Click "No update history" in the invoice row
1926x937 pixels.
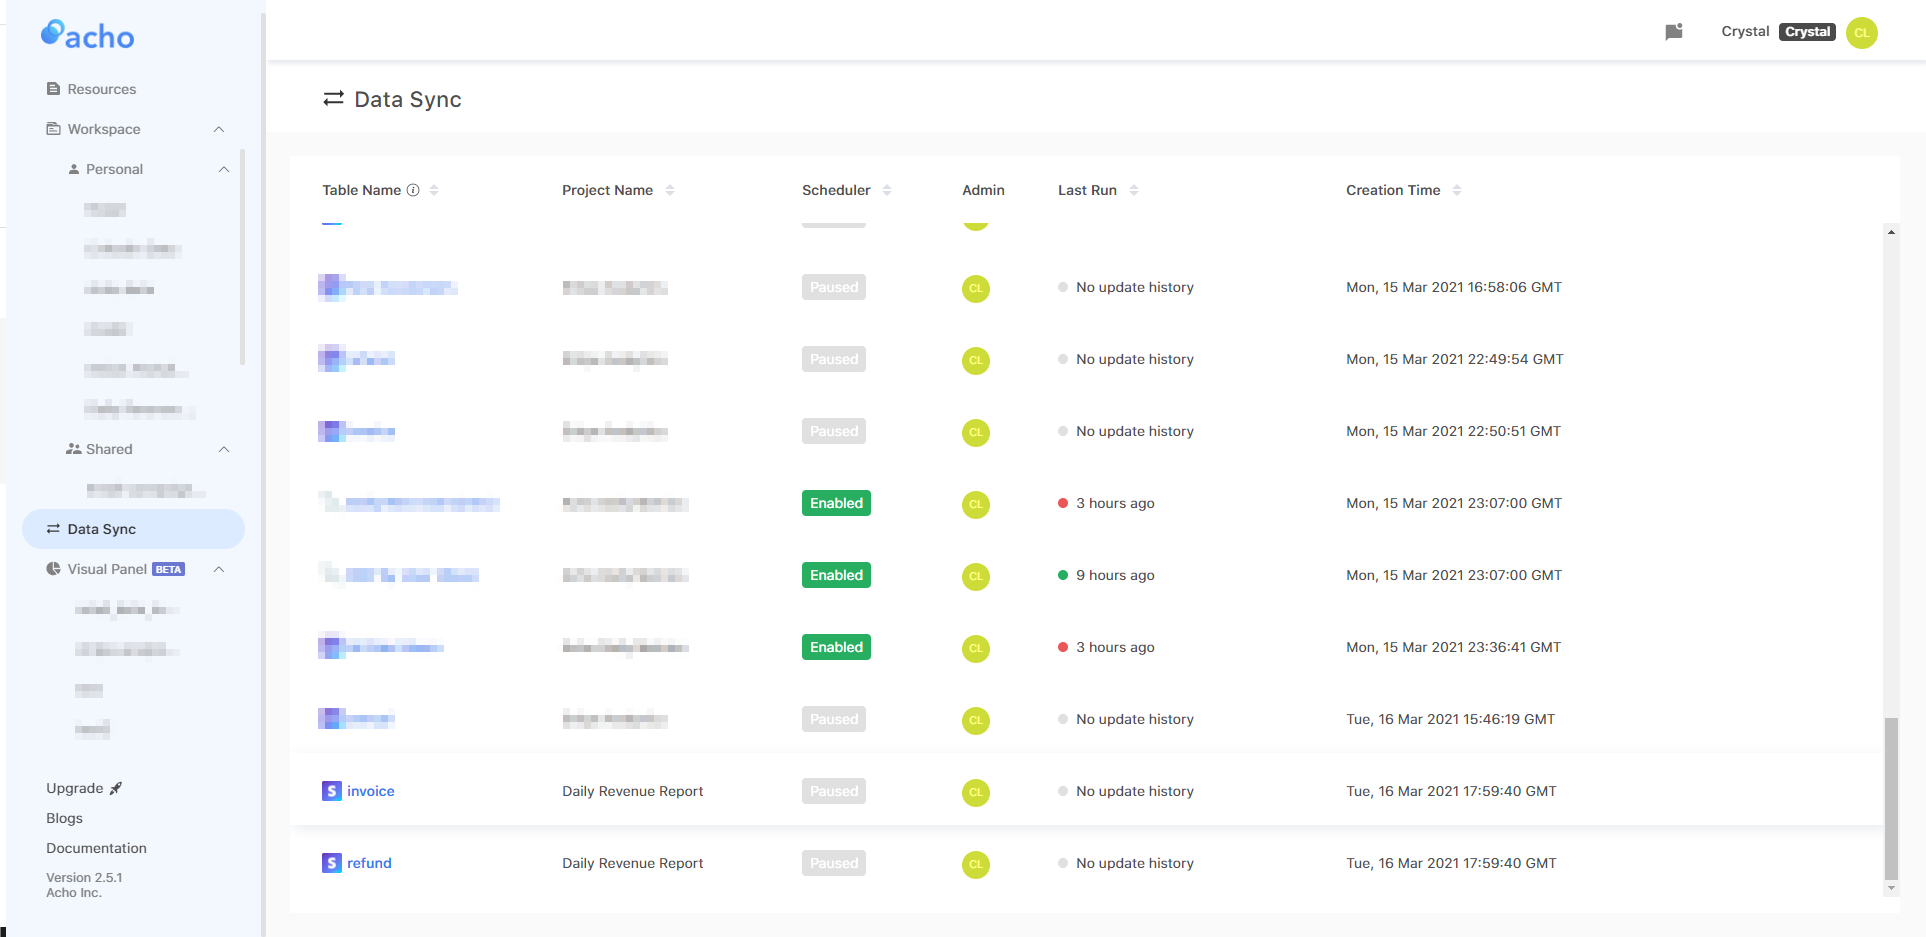(1135, 791)
